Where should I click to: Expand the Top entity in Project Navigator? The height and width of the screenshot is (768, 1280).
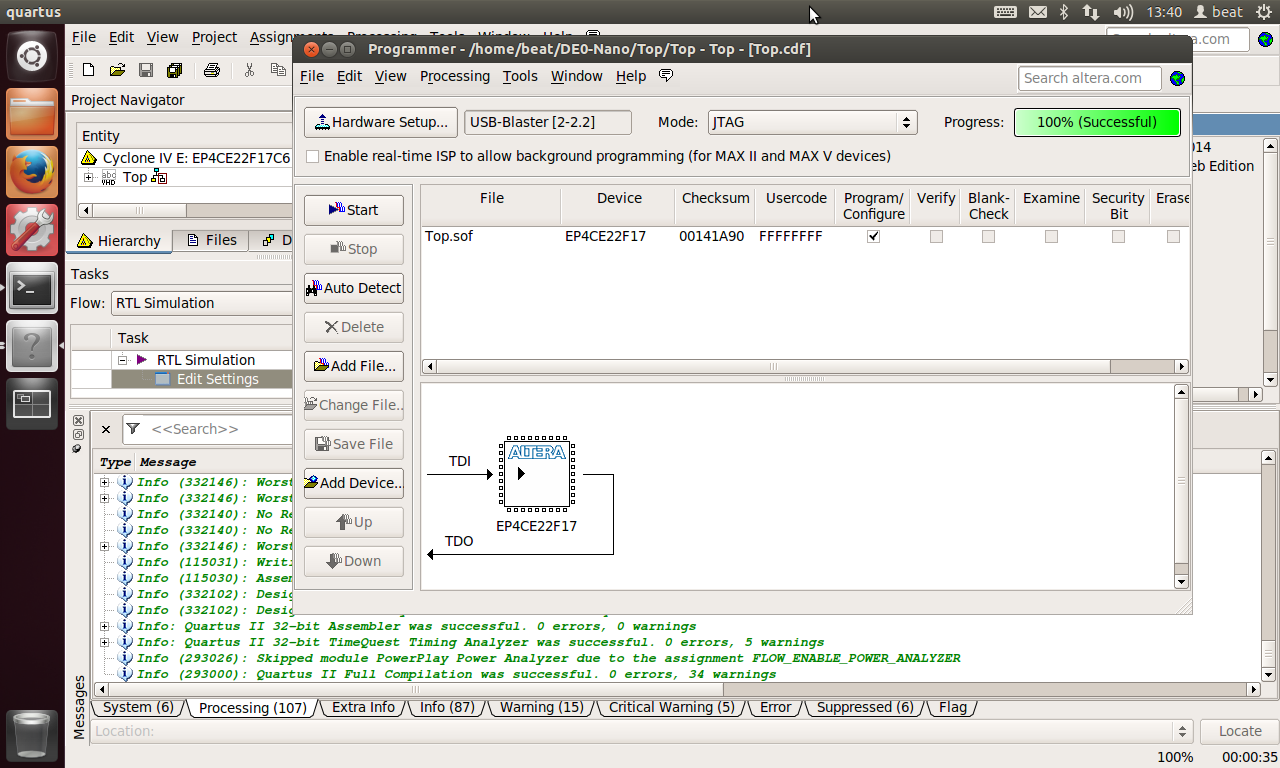point(89,177)
